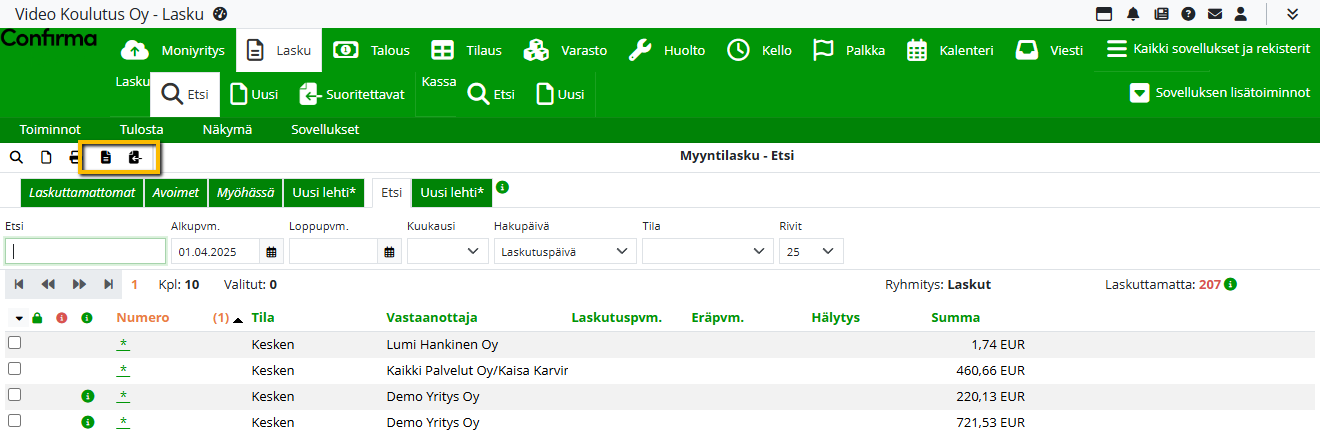Go to the last page arrow
The image size is (1320, 436).
108,284
